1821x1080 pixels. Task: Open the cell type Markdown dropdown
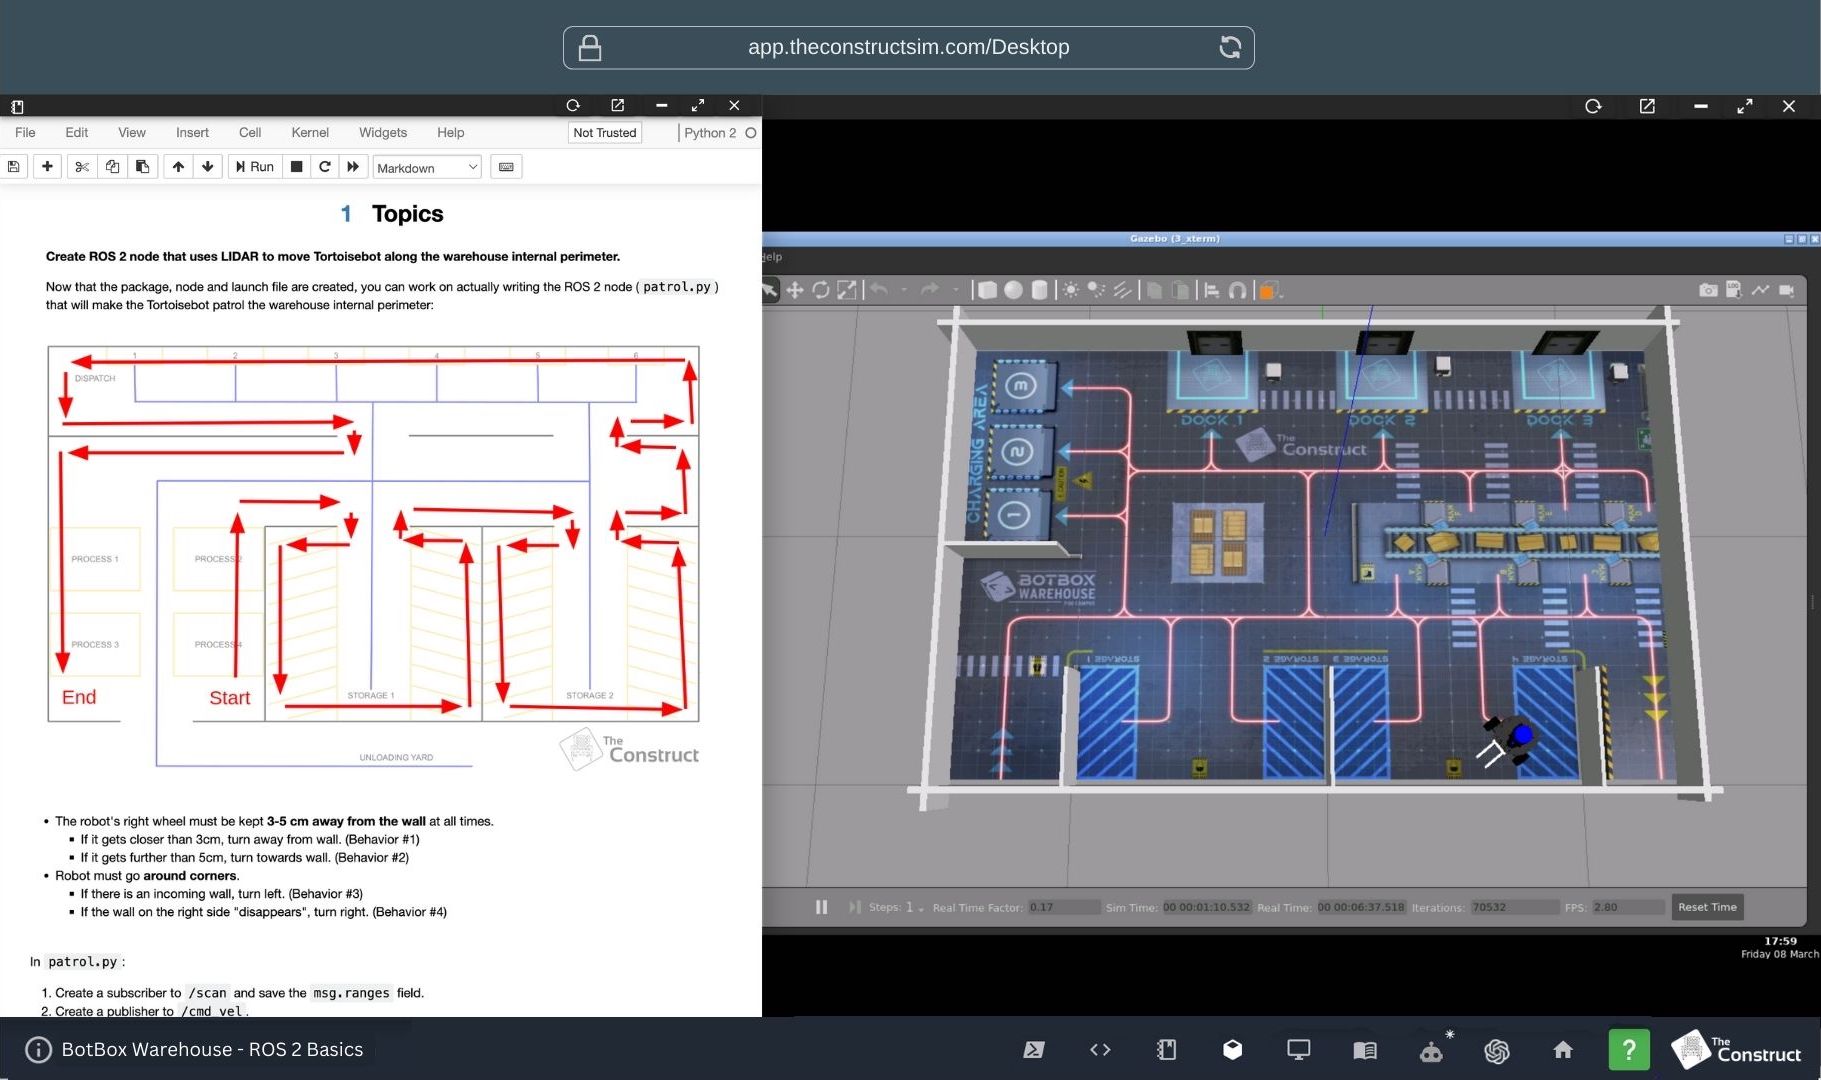pos(427,167)
